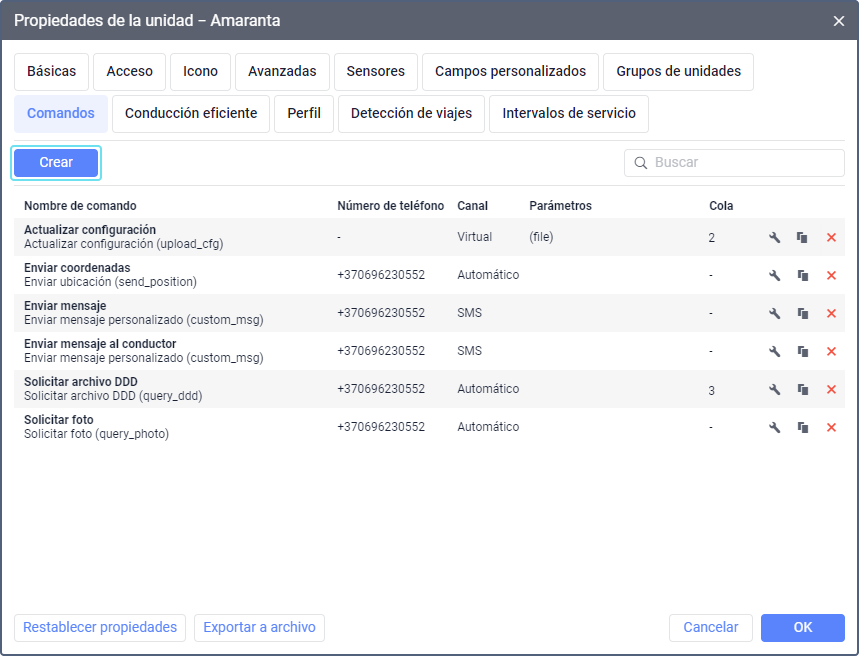Copy the Enviar coordenadas command
The width and height of the screenshot is (859, 656).
coord(803,276)
